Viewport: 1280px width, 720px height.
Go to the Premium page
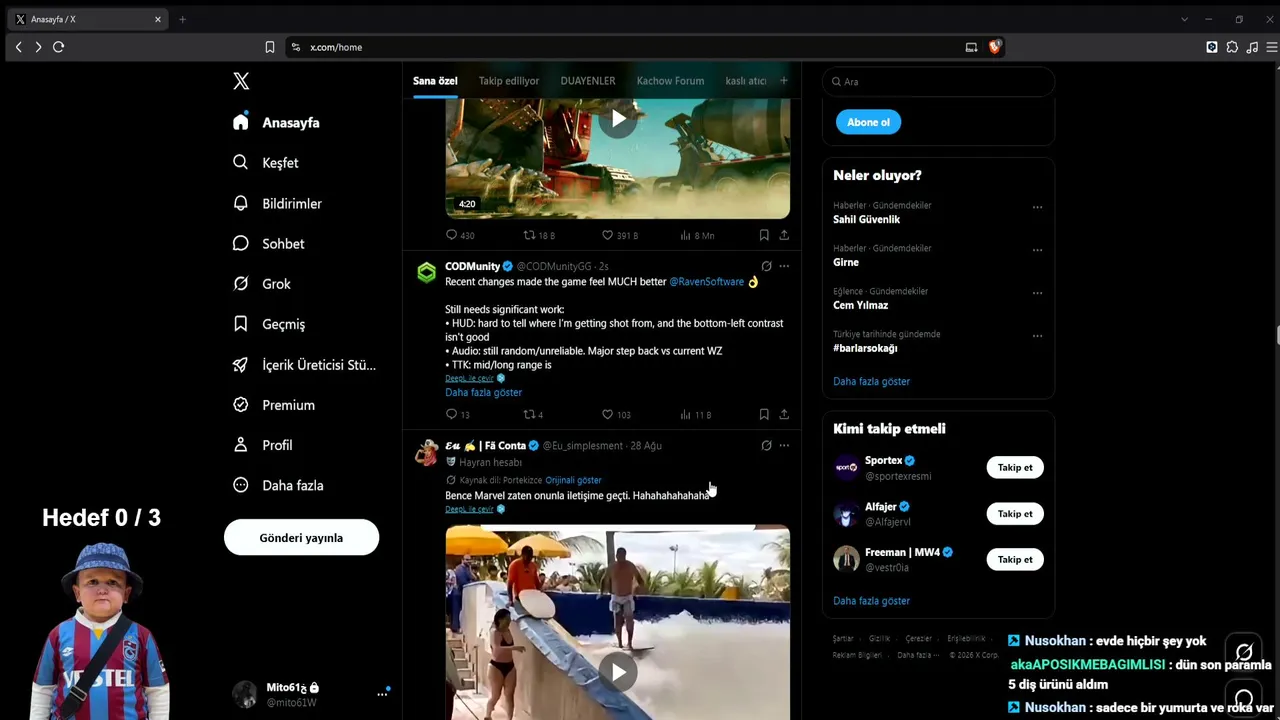(x=273, y=405)
